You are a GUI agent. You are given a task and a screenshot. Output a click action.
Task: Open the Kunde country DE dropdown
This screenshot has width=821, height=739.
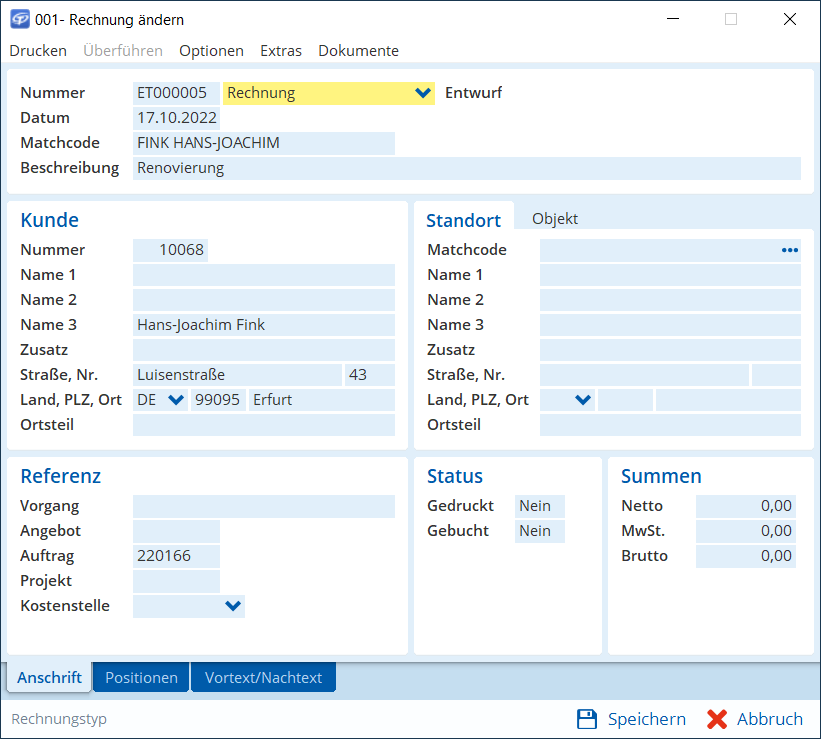coord(176,400)
